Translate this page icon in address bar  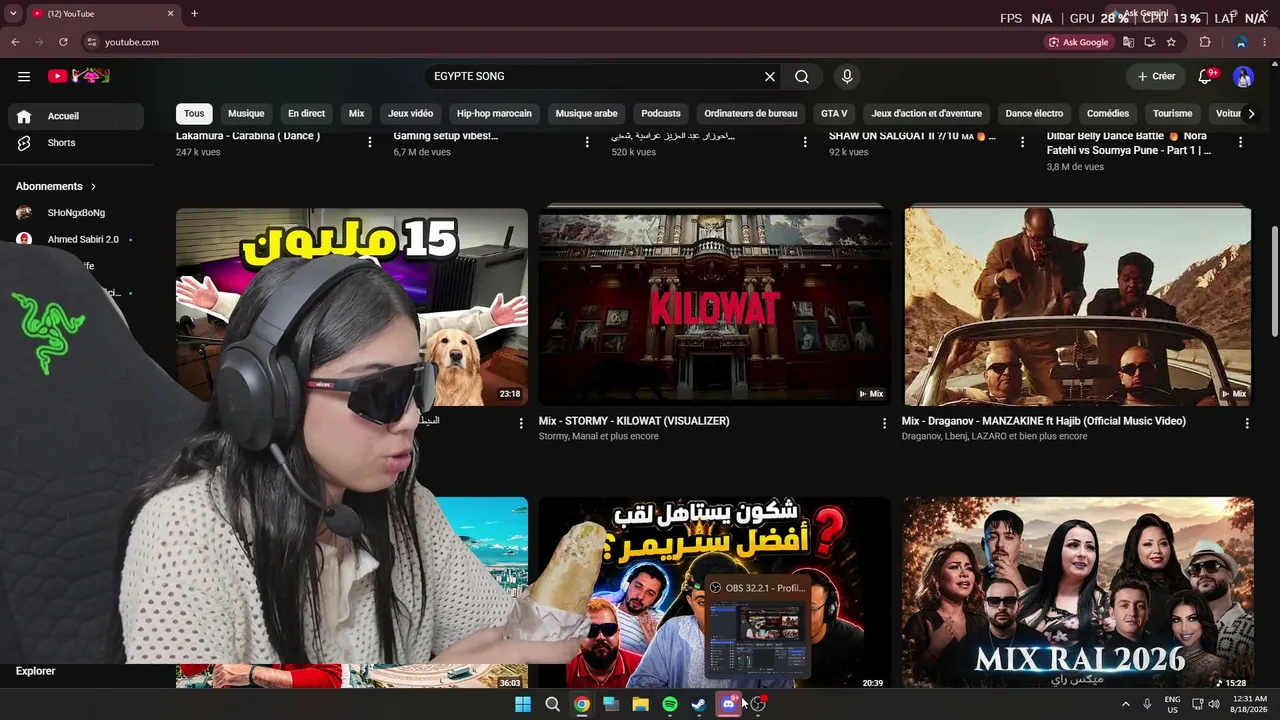click(1128, 42)
